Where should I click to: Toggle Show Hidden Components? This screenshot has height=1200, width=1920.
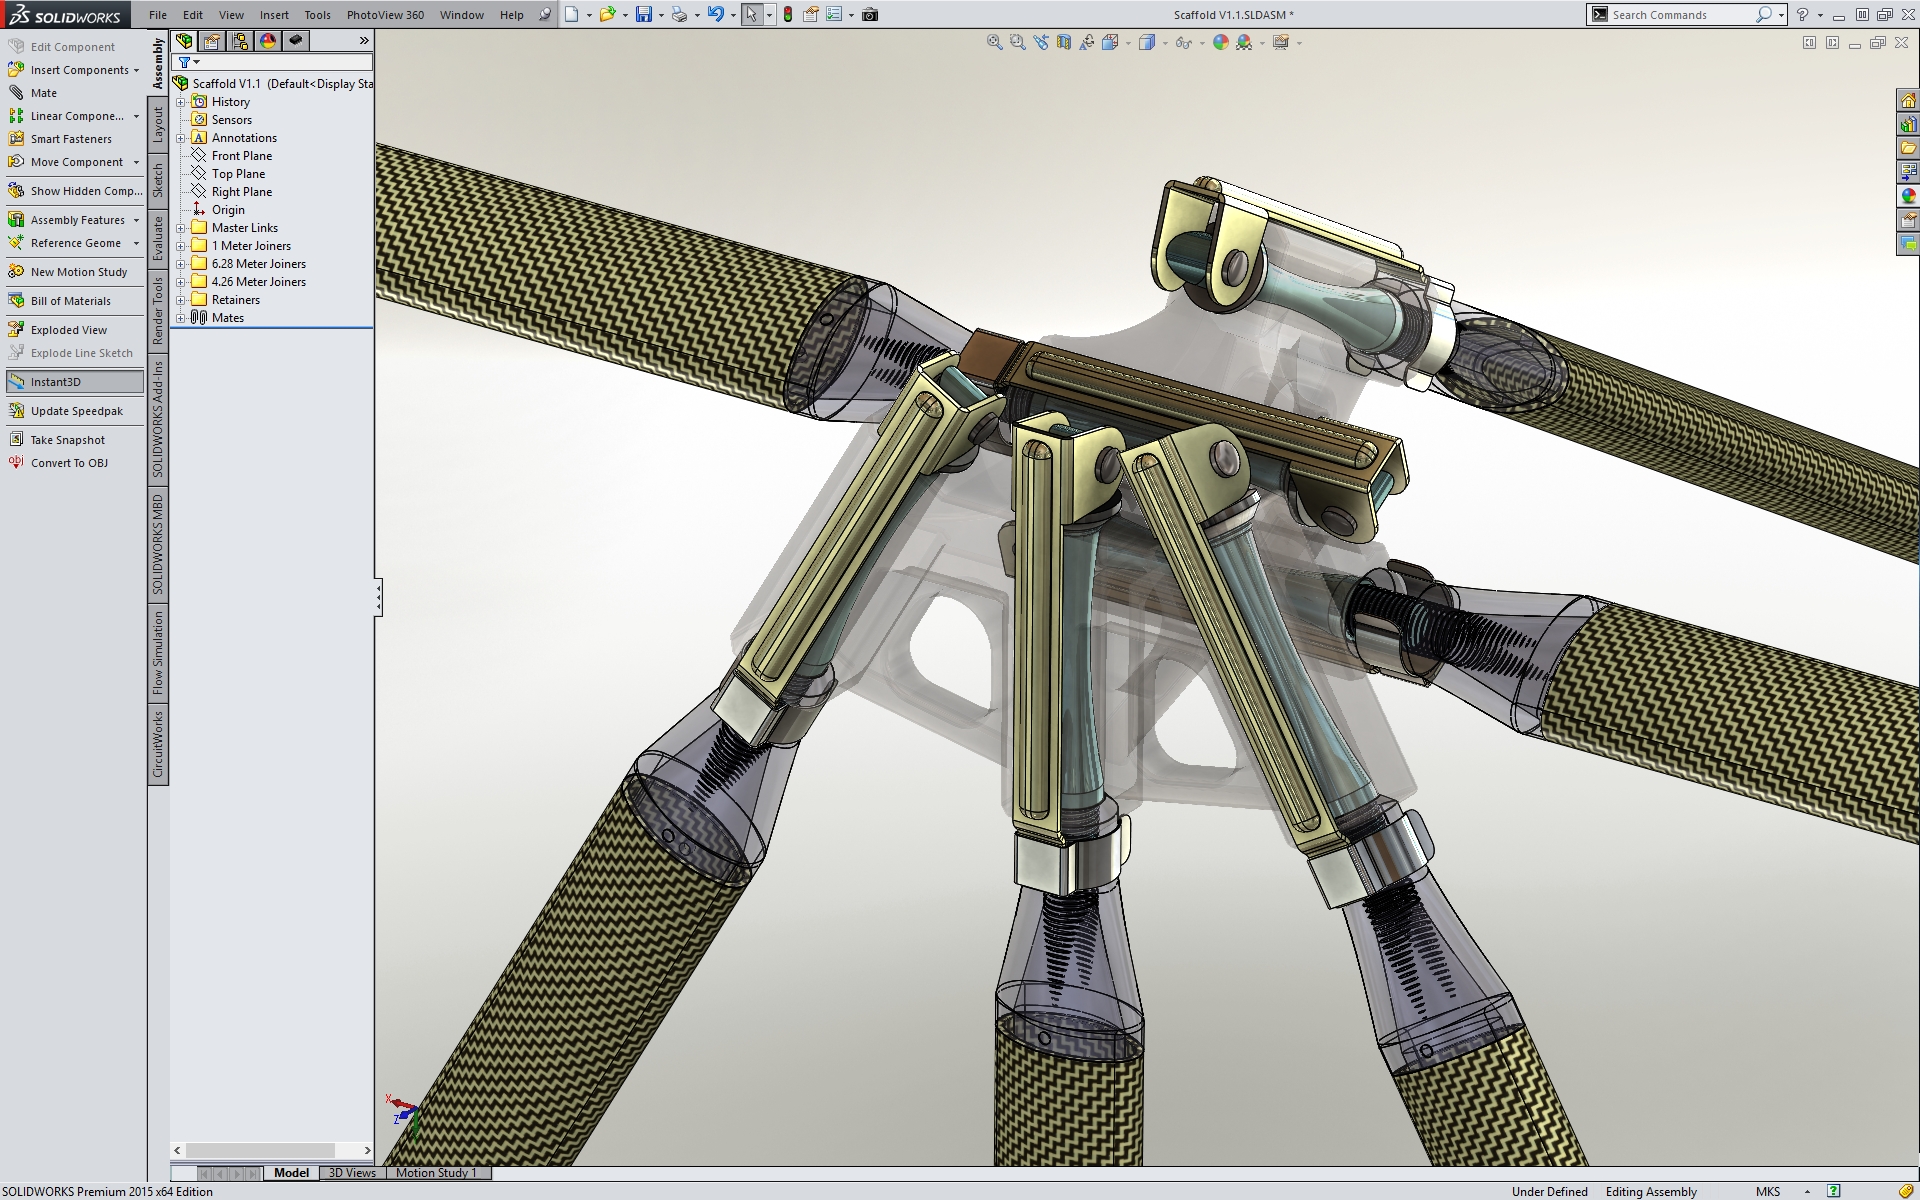pyautogui.click(x=85, y=191)
